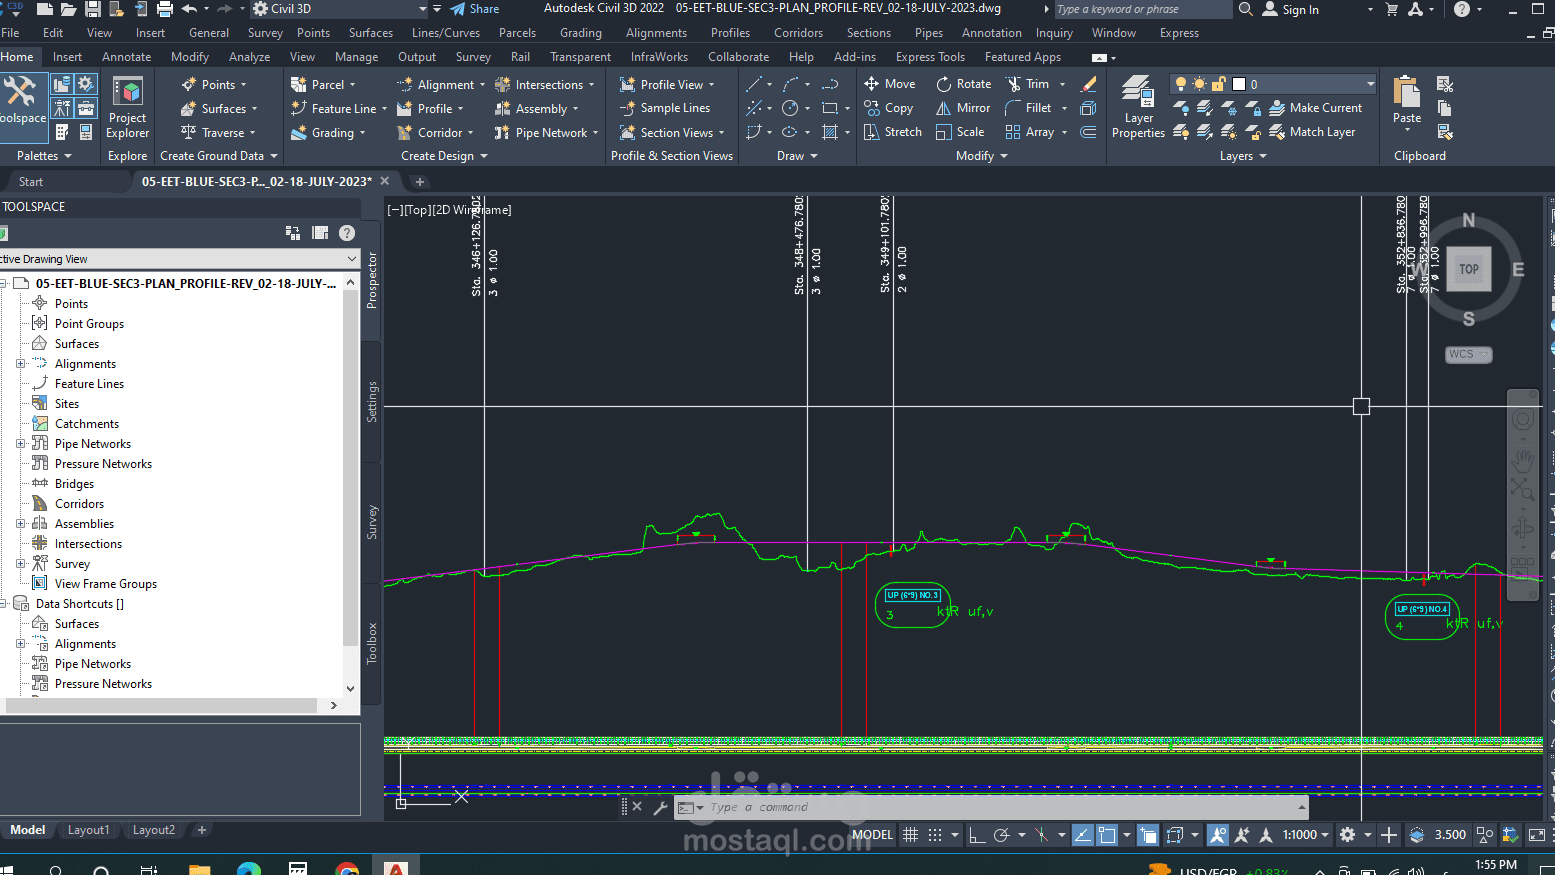Click the shopping cart icon
This screenshot has height=875, width=1555.
click(1391, 9)
